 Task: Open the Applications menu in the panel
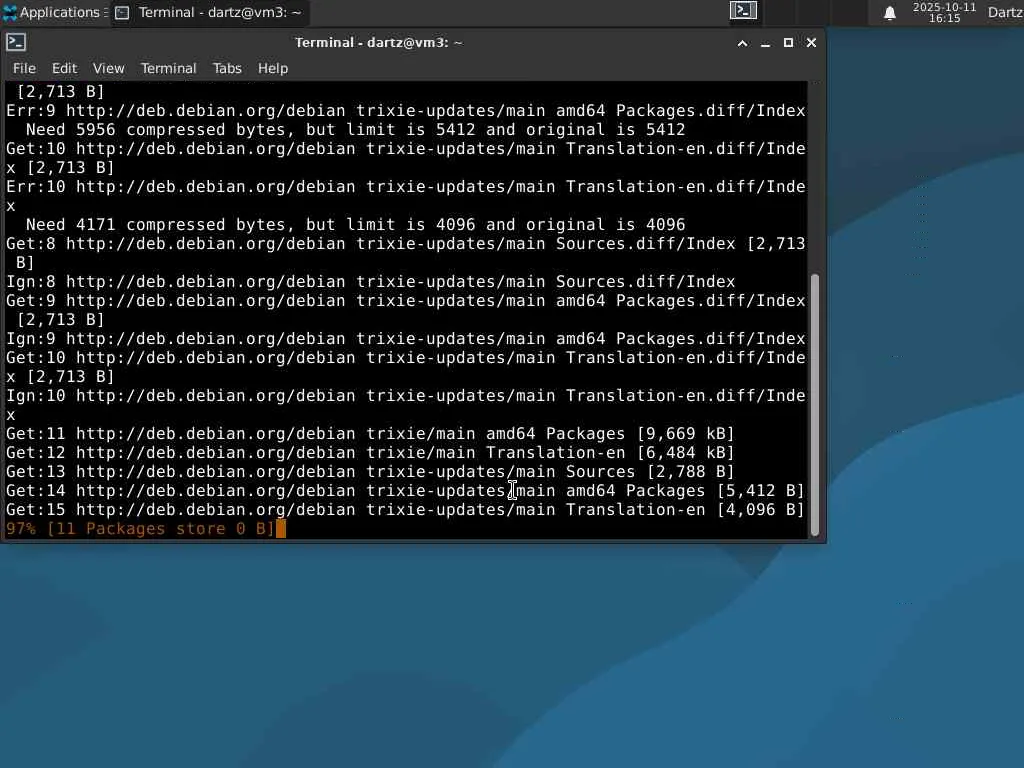(55, 12)
